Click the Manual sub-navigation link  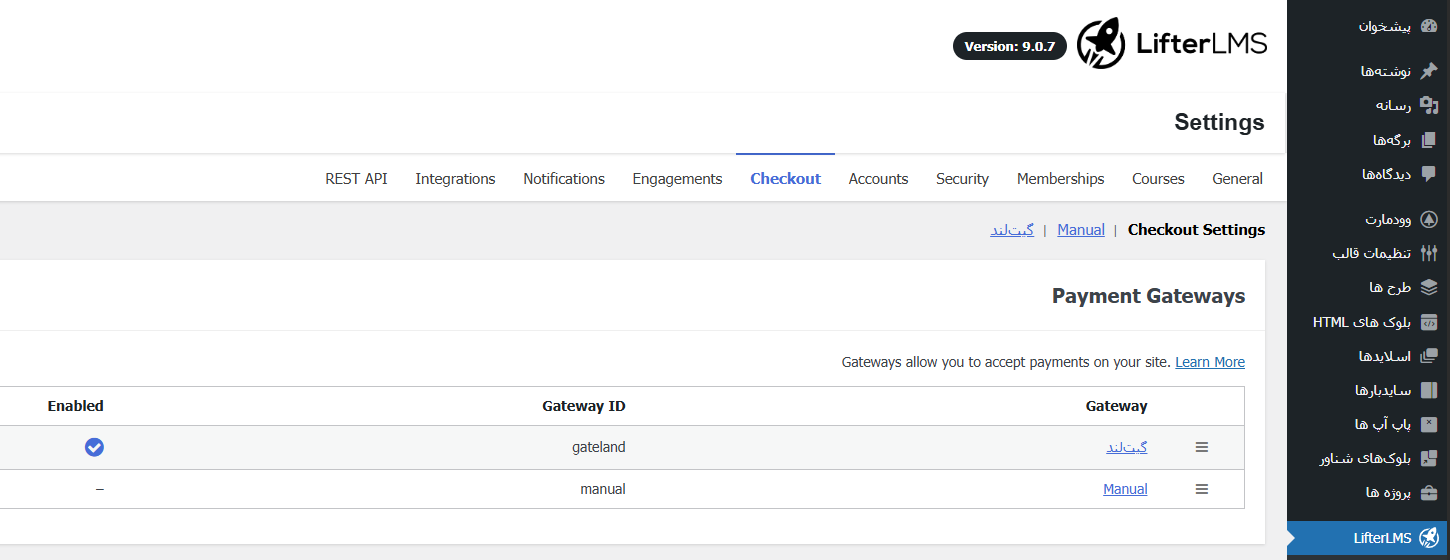(1080, 230)
